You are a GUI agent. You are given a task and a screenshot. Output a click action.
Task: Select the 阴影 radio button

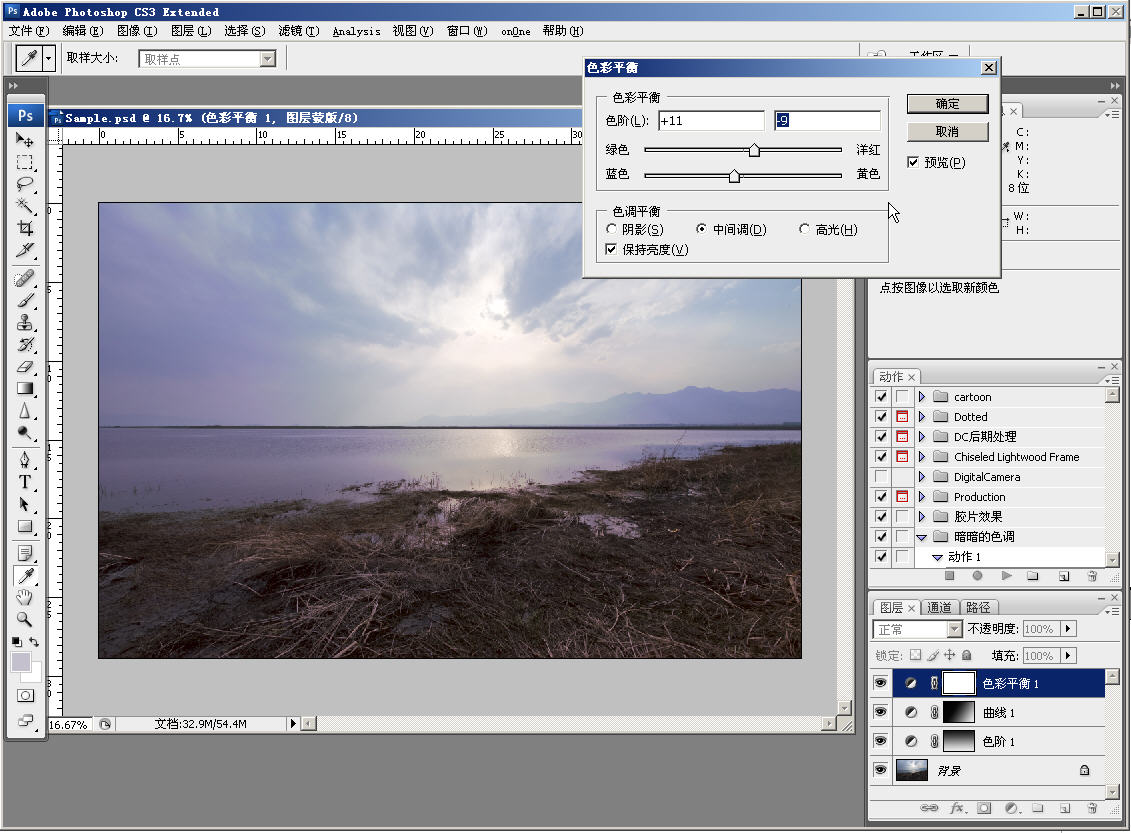pyautogui.click(x=612, y=229)
